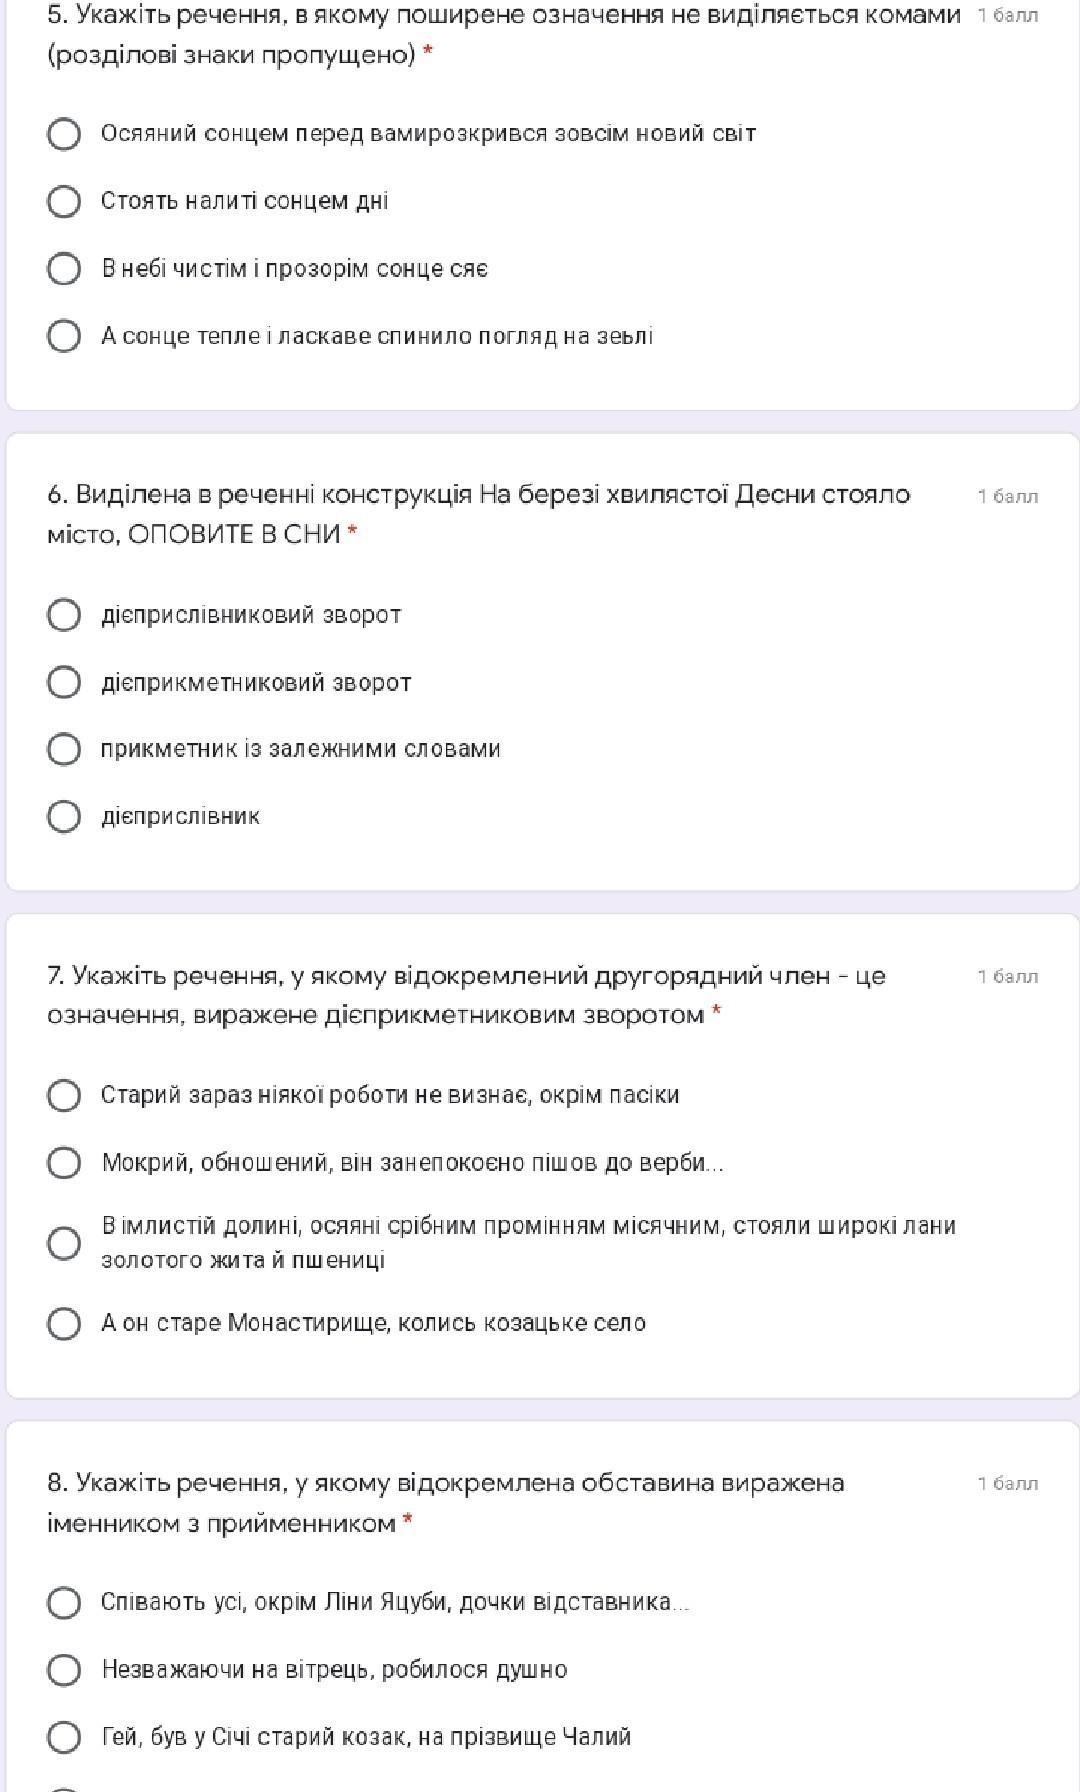Choose 'Гей, був у Січі старий козак' option
This screenshot has height=1792, width=1080.
point(64,1737)
